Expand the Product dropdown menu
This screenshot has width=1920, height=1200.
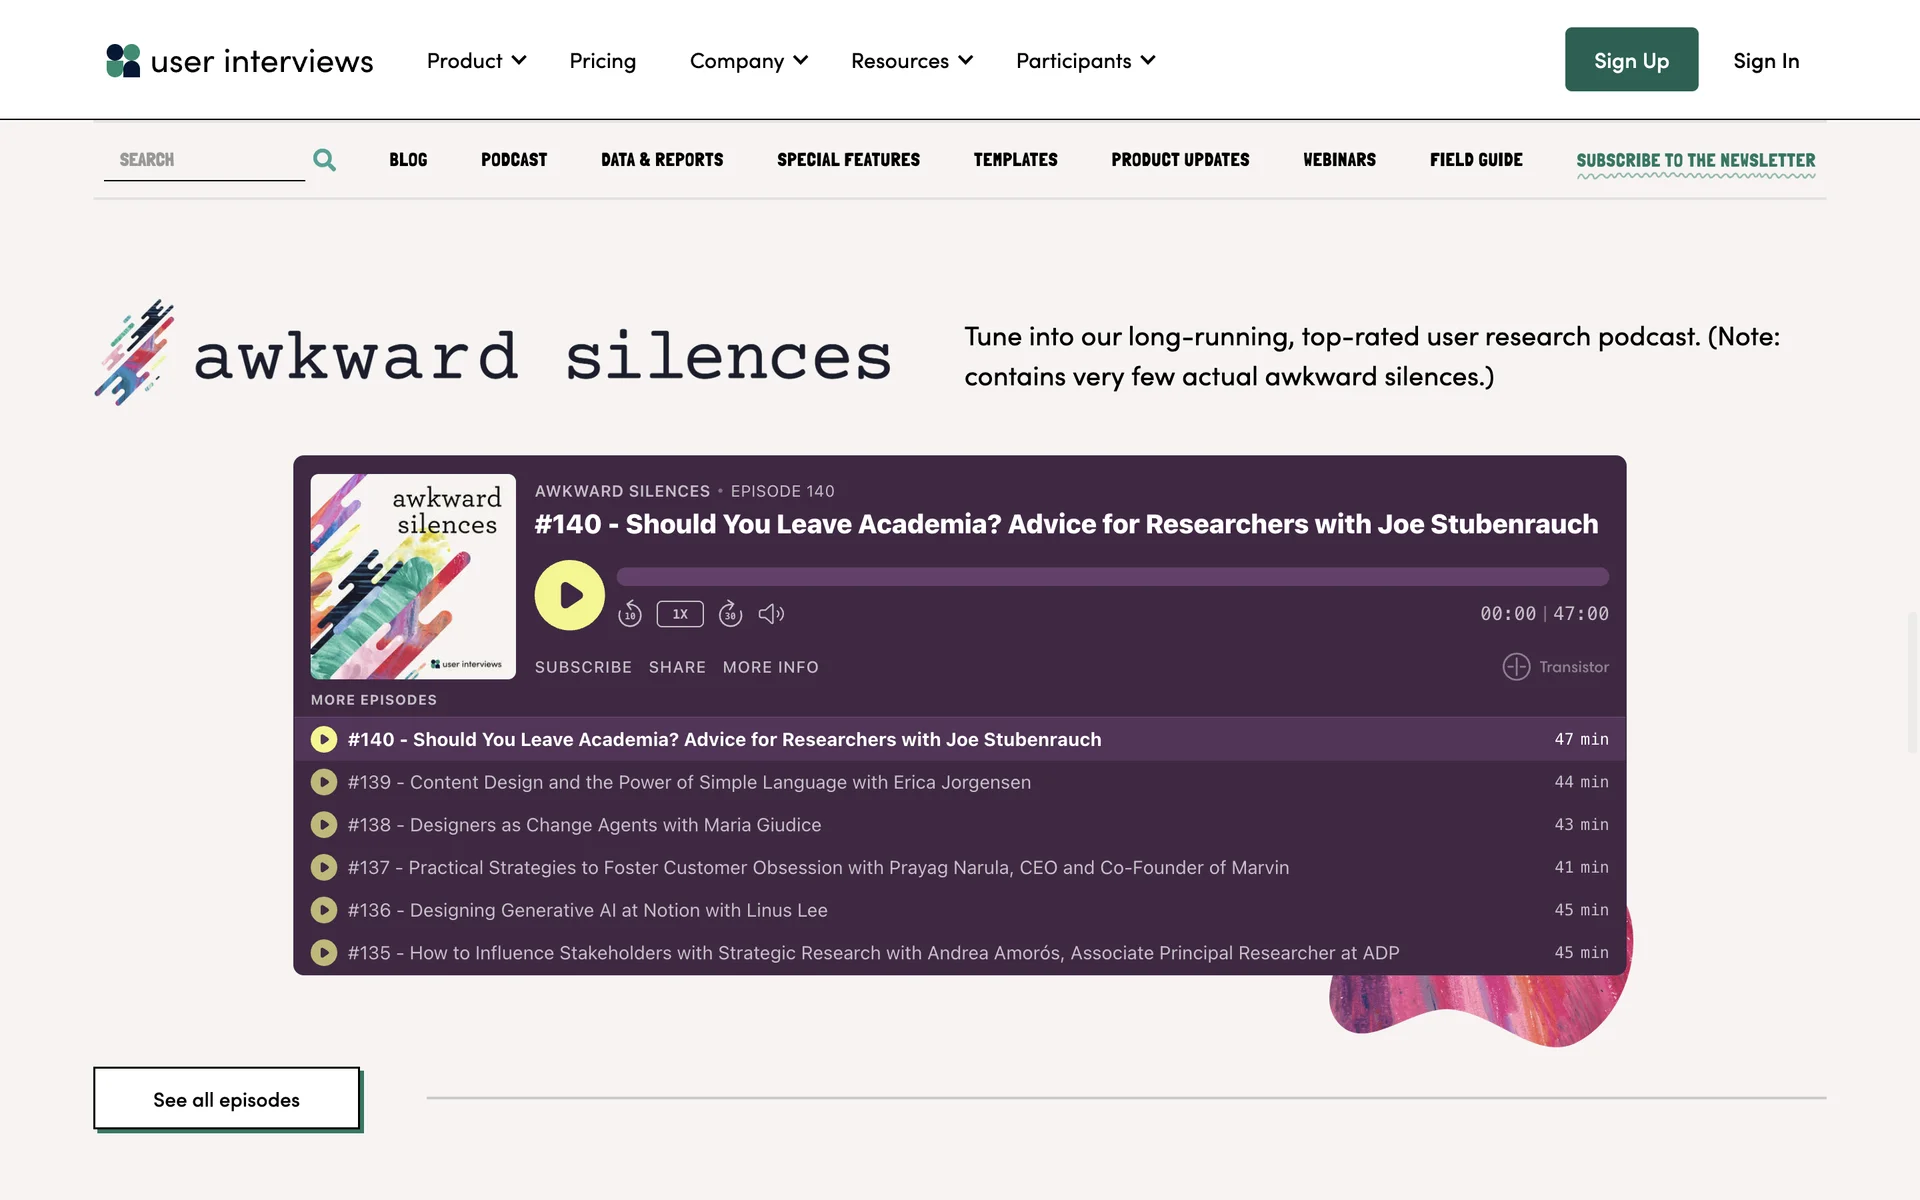(x=476, y=61)
